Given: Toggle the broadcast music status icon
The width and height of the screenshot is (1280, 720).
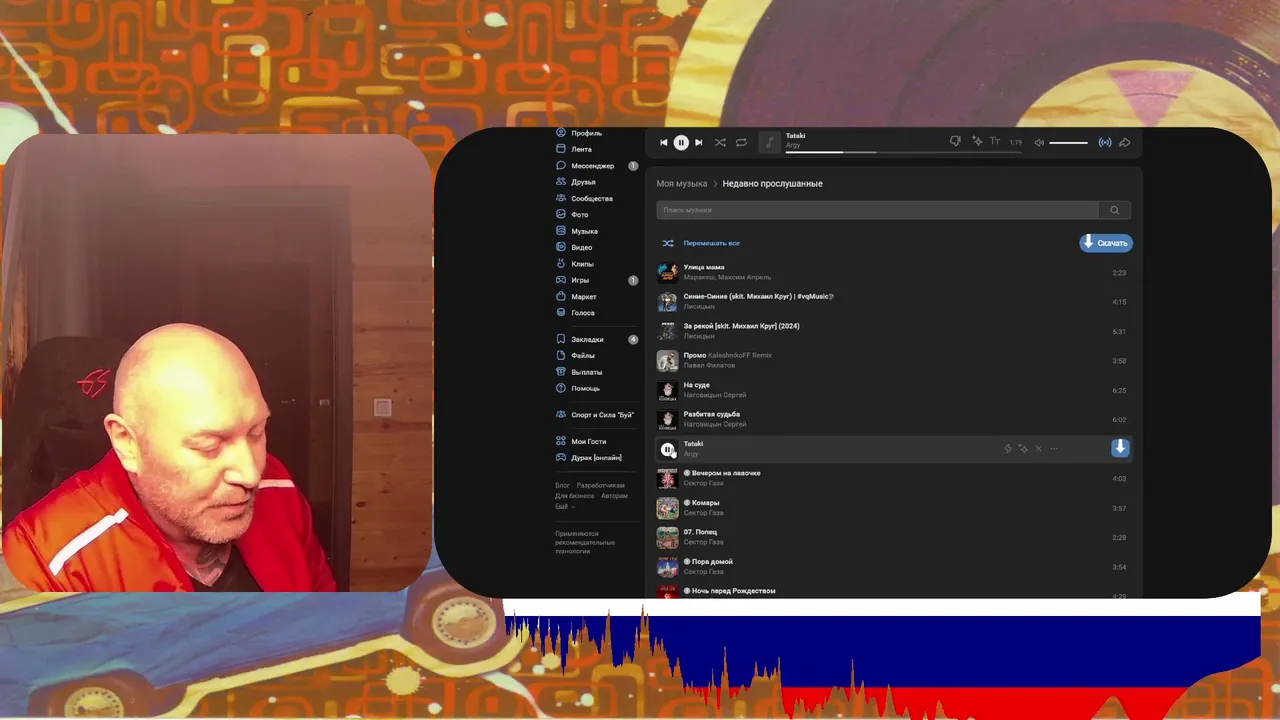Looking at the screenshot, I should coord(1105,142).
